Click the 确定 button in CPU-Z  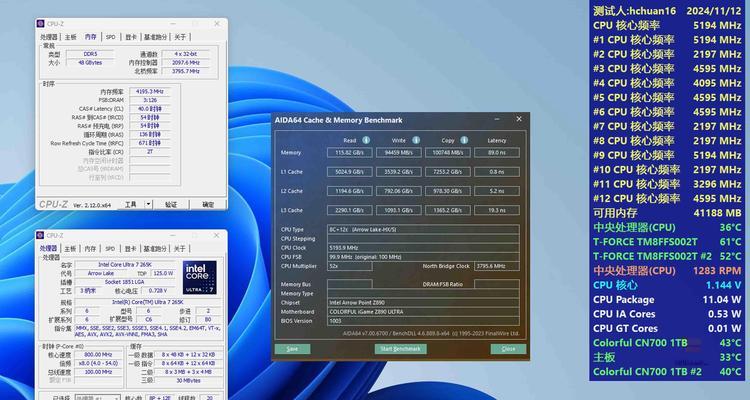[x=208, y=204]
